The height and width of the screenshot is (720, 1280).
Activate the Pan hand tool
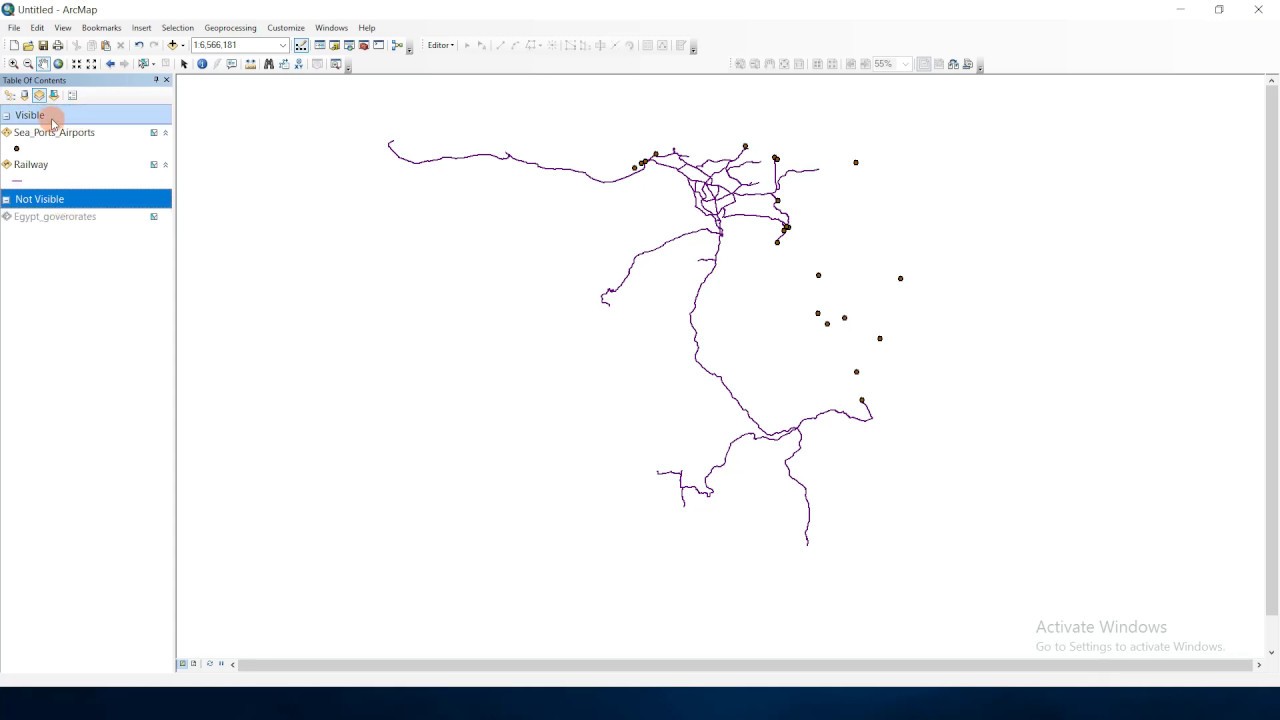click(43, 64)
